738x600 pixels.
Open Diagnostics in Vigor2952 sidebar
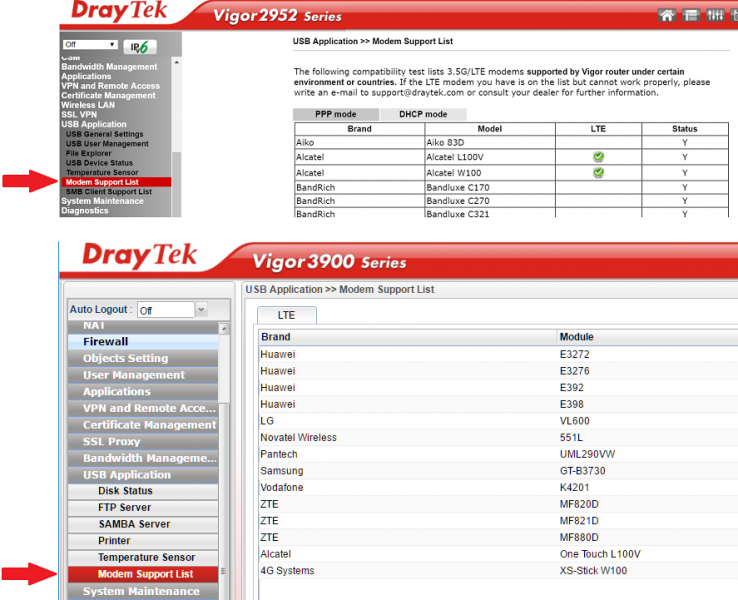pyautogui.click(x=85, y=210)
